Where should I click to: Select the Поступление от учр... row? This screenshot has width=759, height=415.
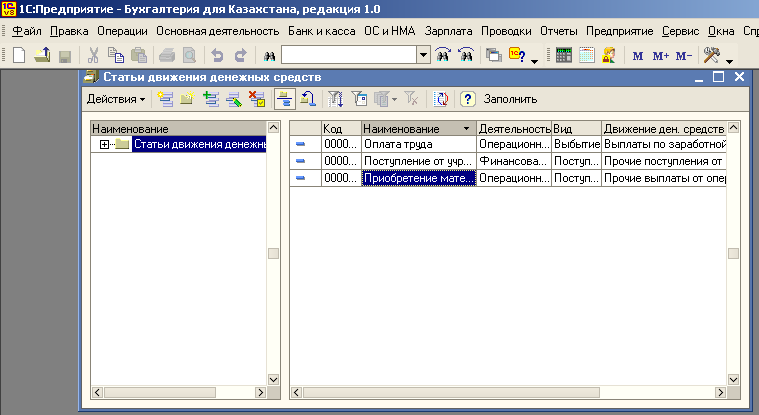click(x=508, y=161)
